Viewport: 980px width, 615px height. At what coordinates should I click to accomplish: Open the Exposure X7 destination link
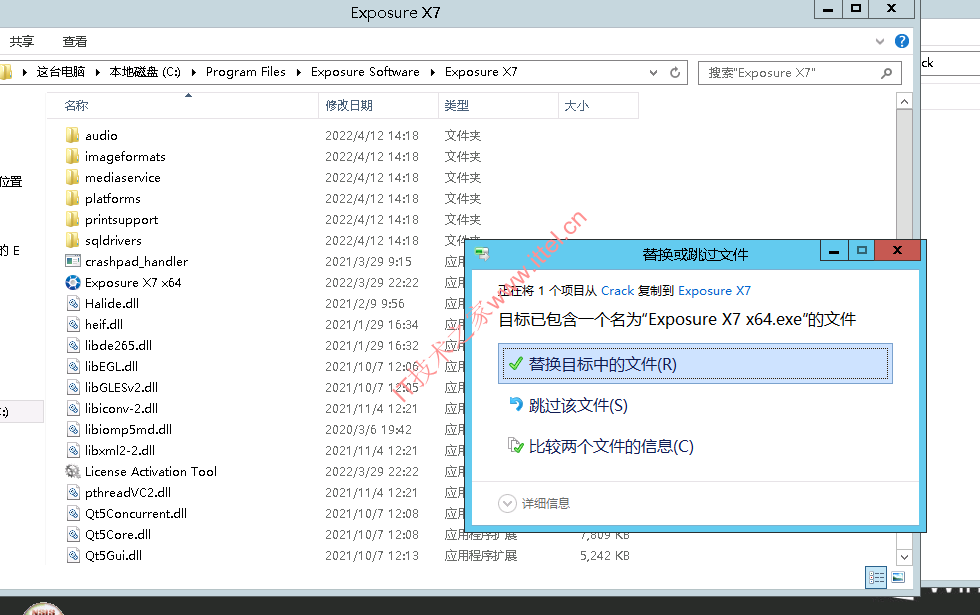point(714,291)
